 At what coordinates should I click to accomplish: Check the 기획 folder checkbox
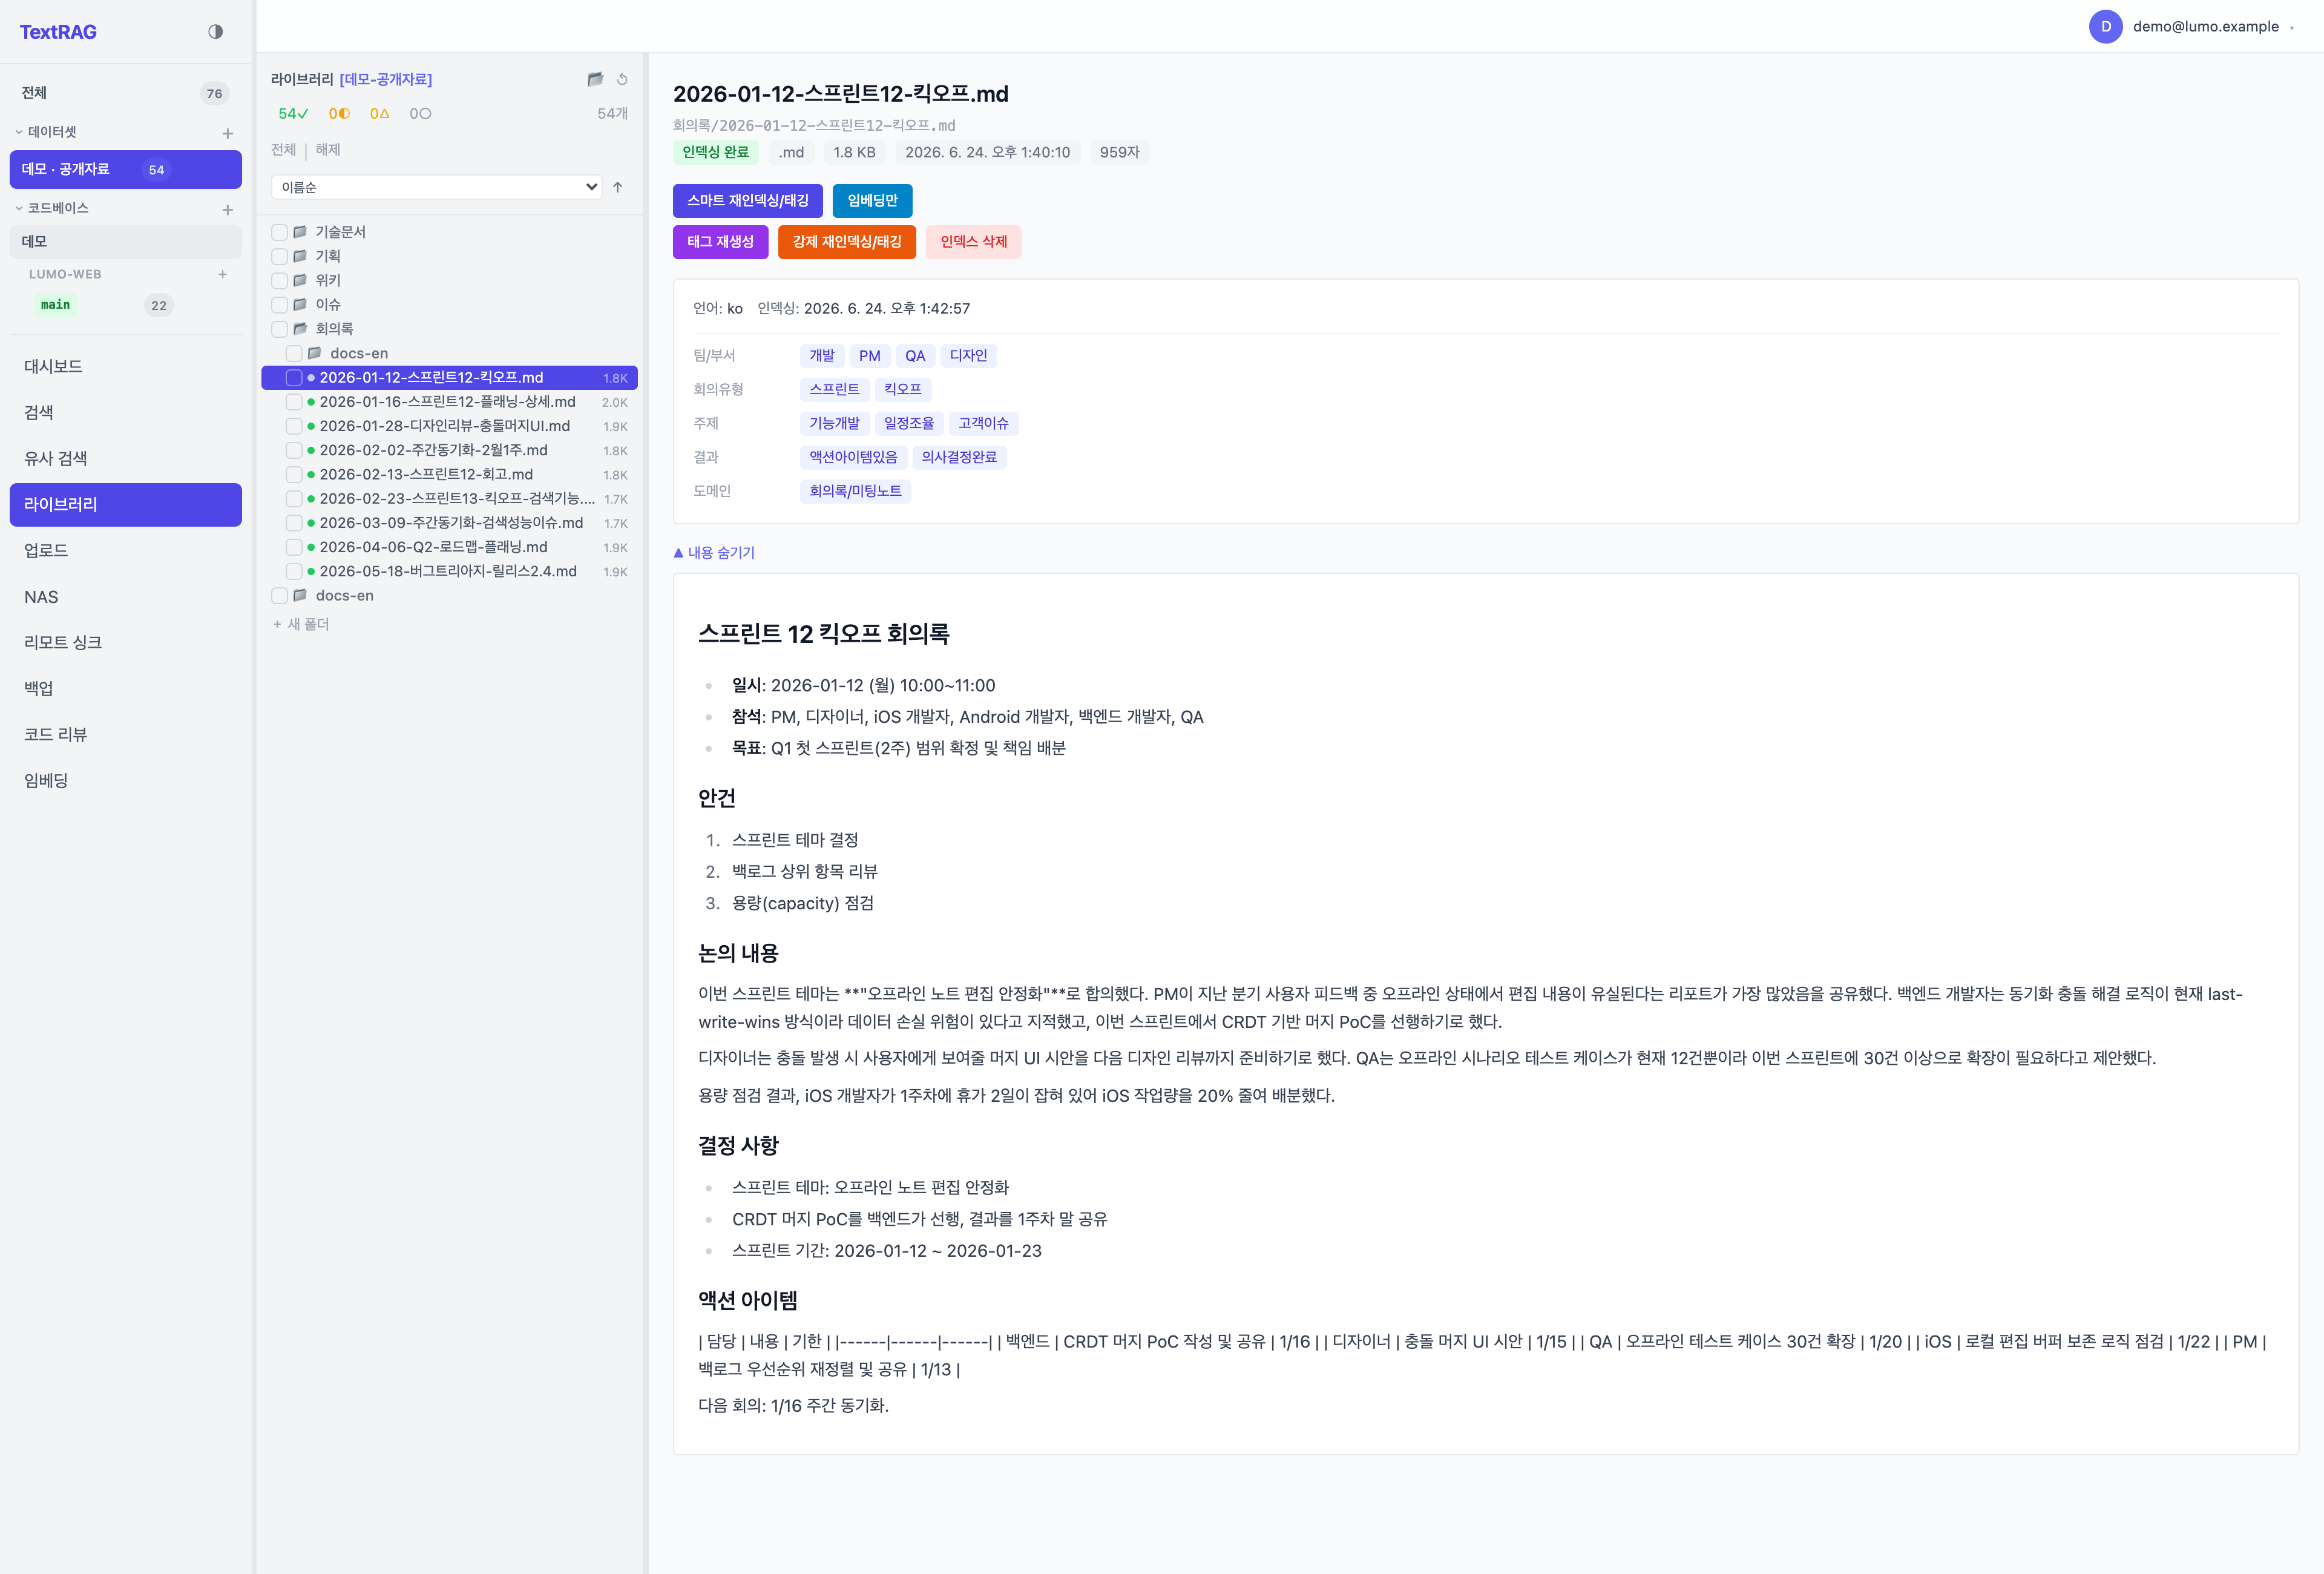(x=280, y=256)
